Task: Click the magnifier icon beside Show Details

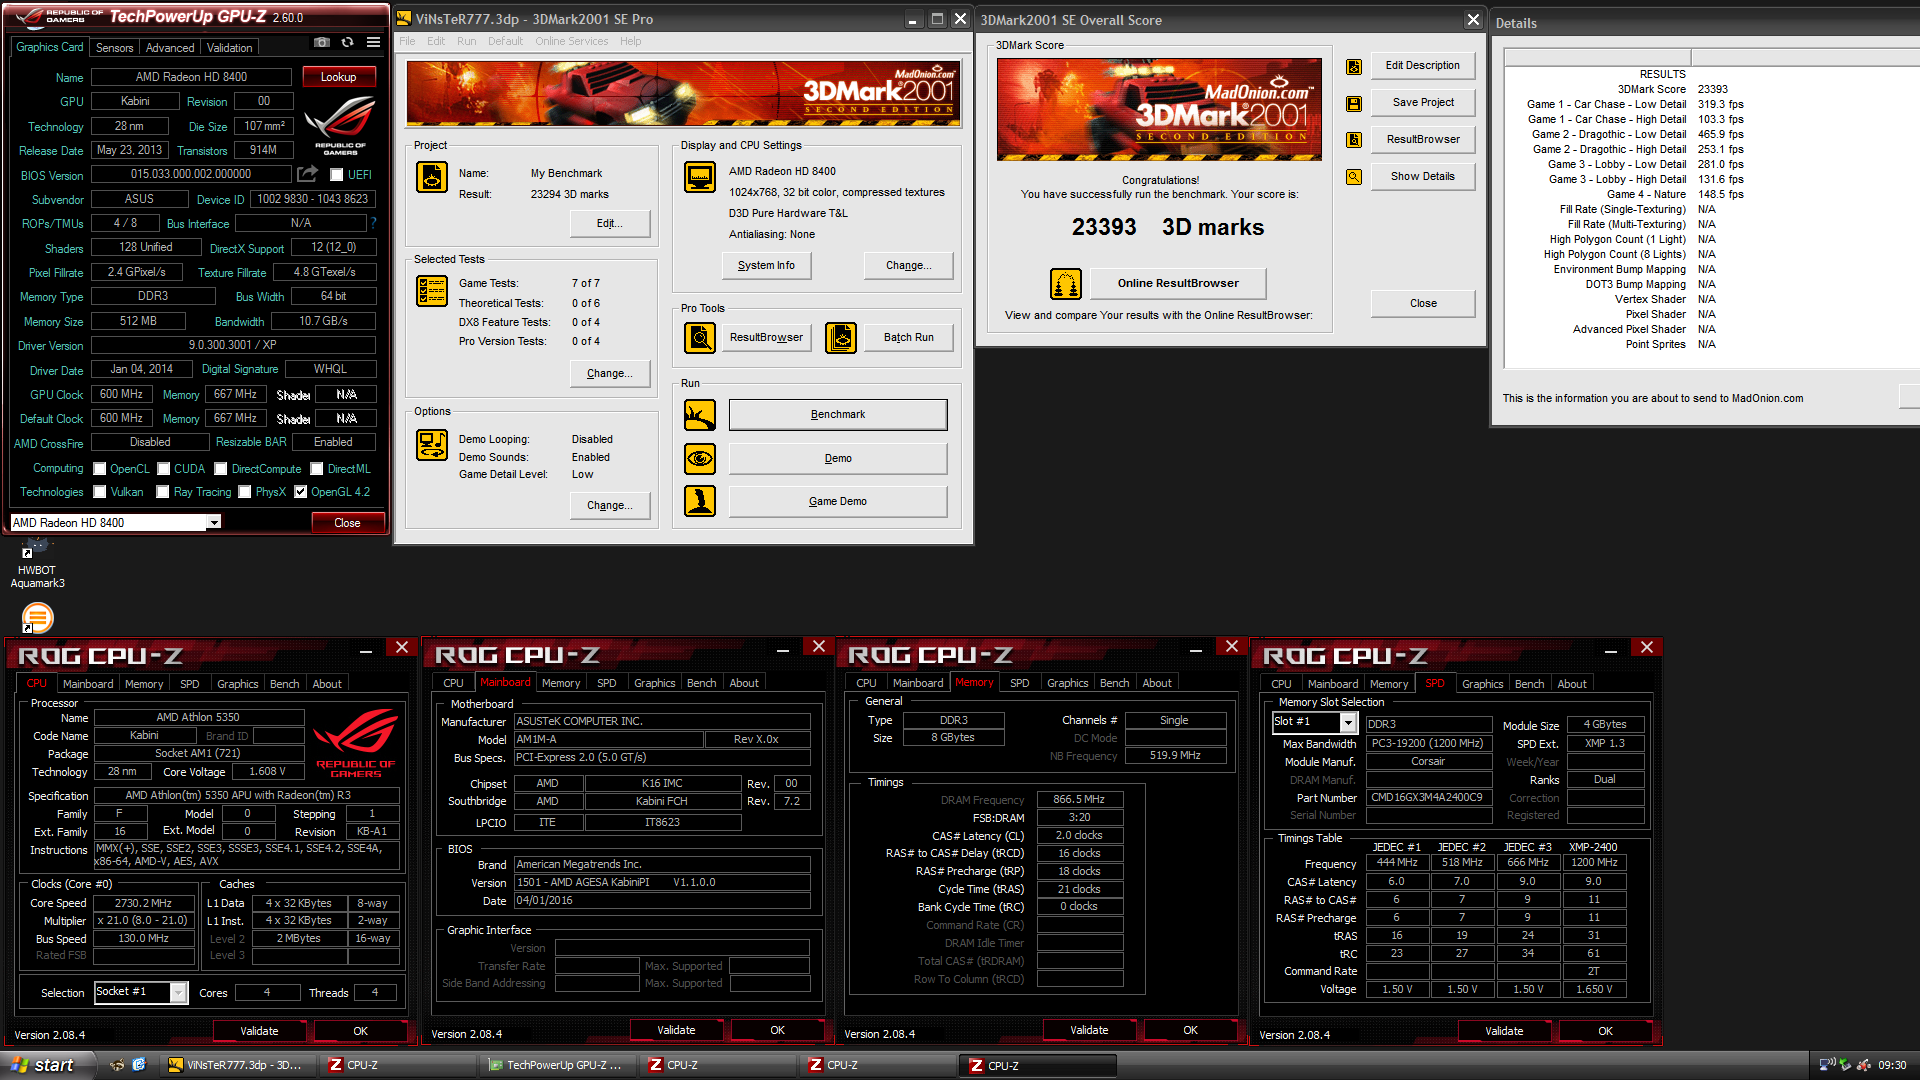Action: click(x=1354, y=177)
